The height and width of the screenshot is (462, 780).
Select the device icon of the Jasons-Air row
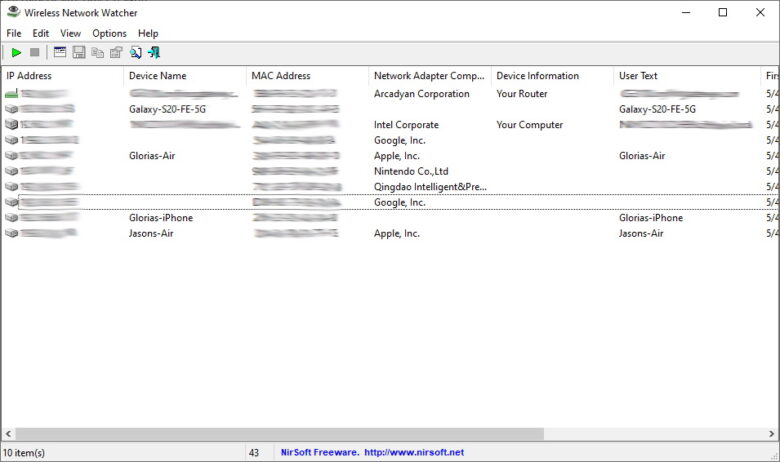coord(11,233)
